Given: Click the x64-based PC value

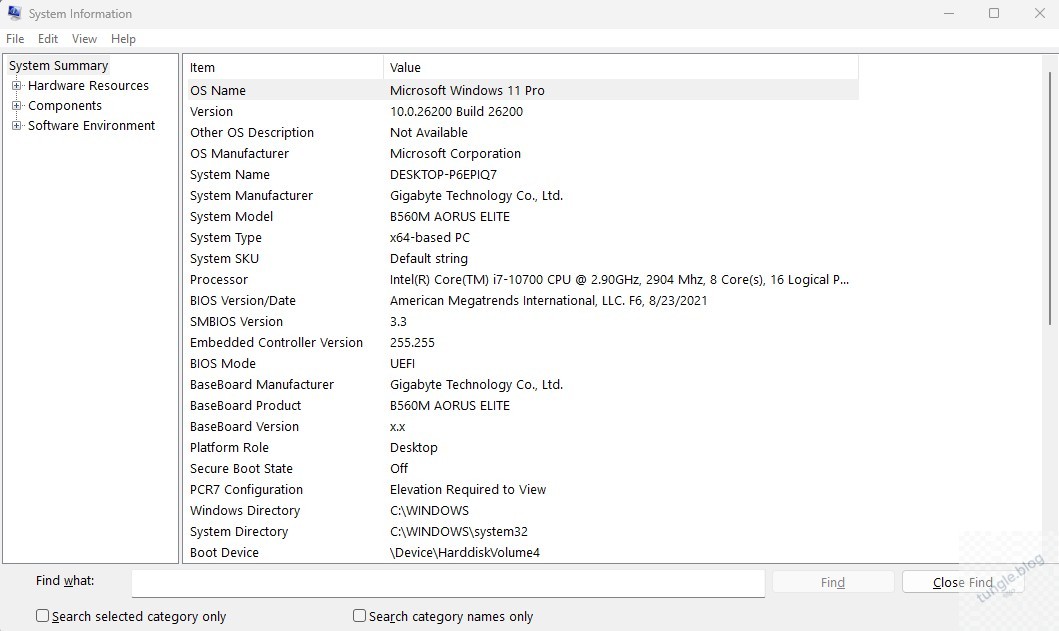Looking at the screenshot, I should click(430, 237).
